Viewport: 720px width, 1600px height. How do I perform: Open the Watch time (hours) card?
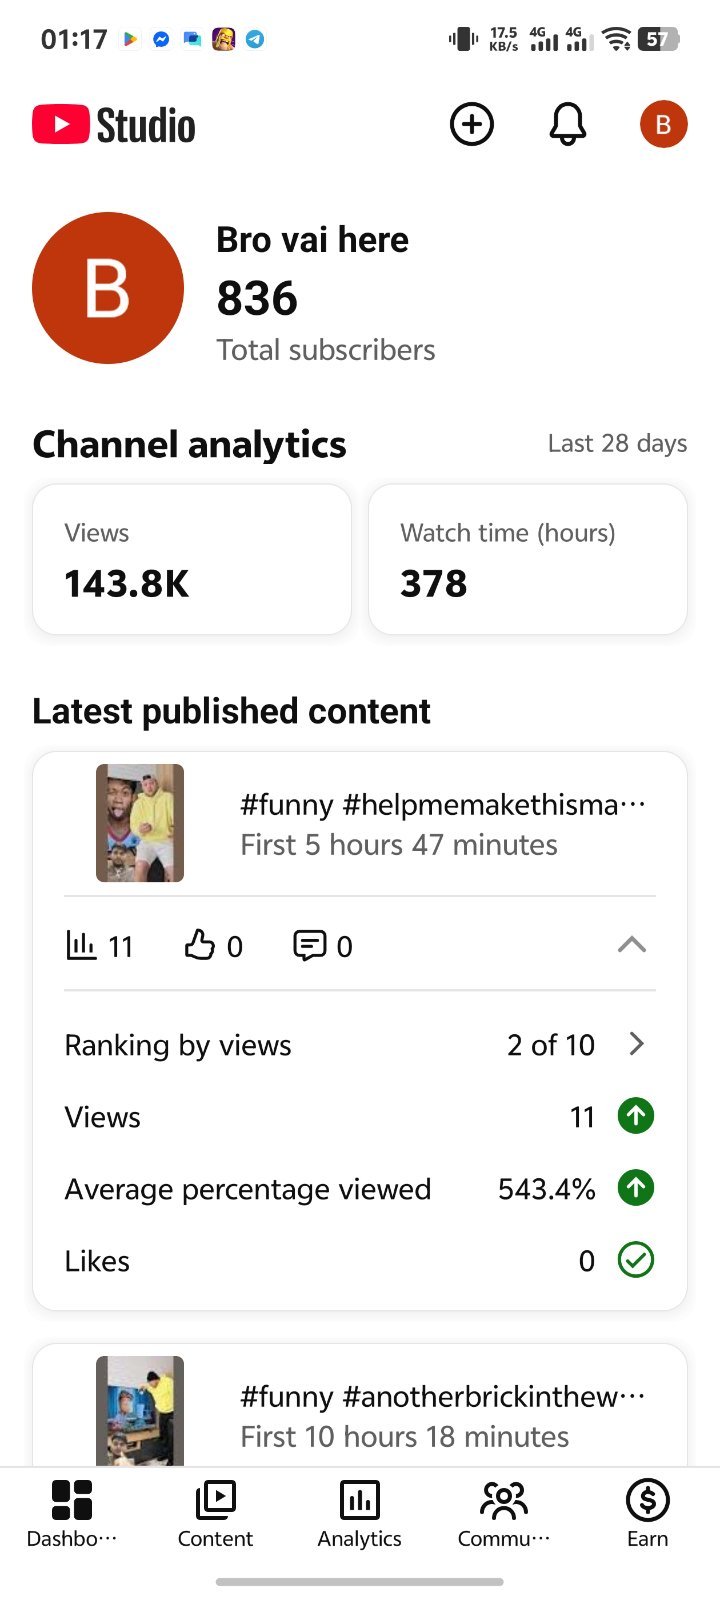coord(528,559)
